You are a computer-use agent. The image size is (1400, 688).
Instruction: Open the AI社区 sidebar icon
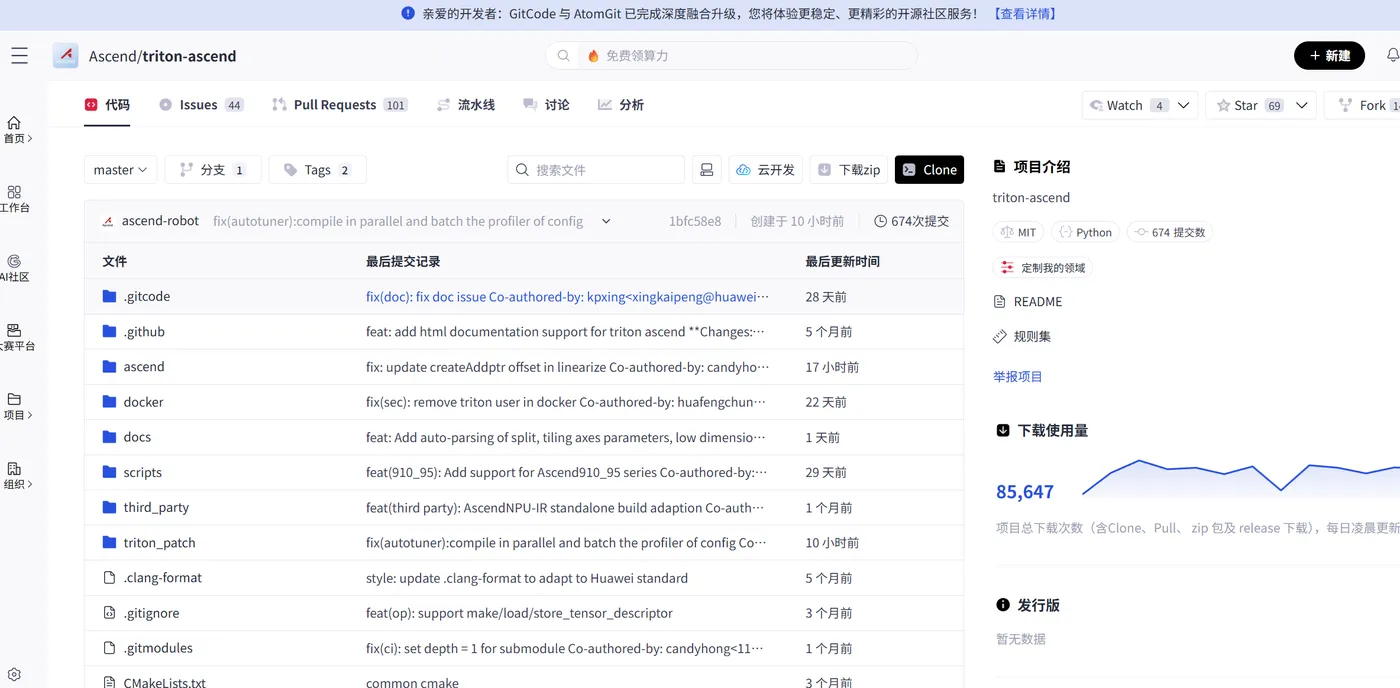coord(14,261)
